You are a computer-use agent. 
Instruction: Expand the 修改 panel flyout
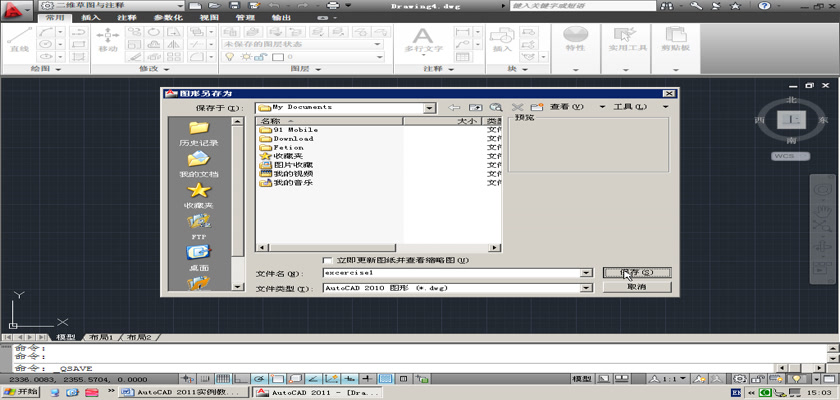click(155, 69)
